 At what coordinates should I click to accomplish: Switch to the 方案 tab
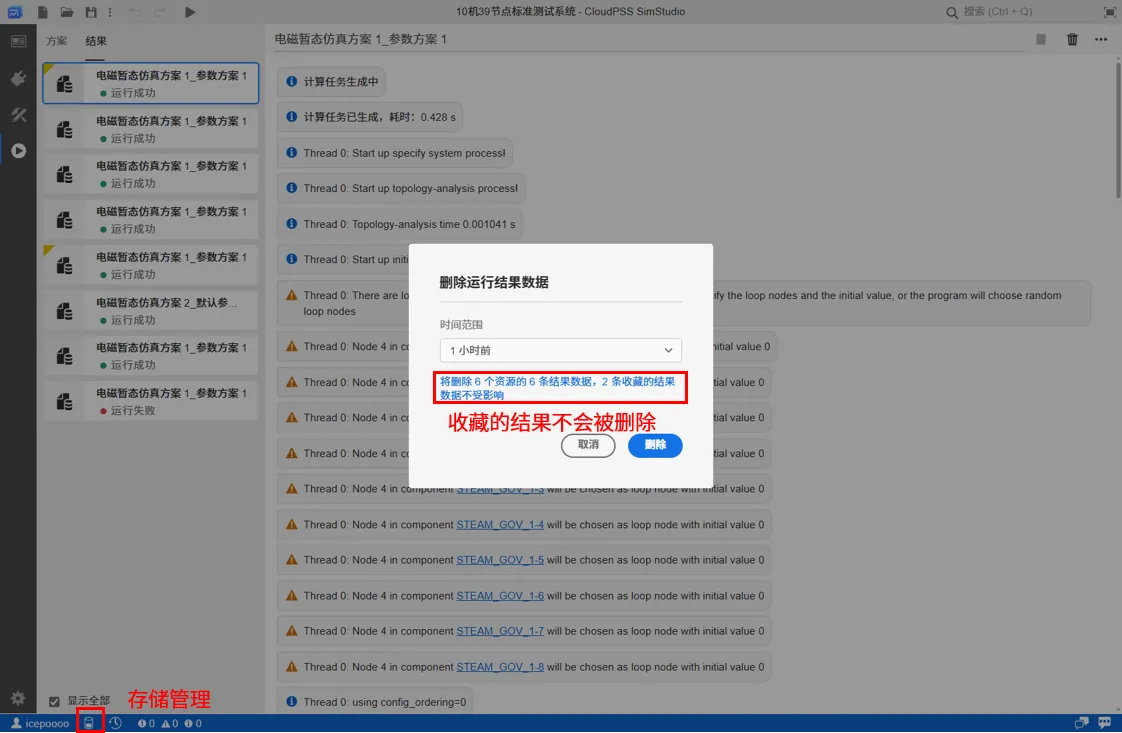[57, 41]
